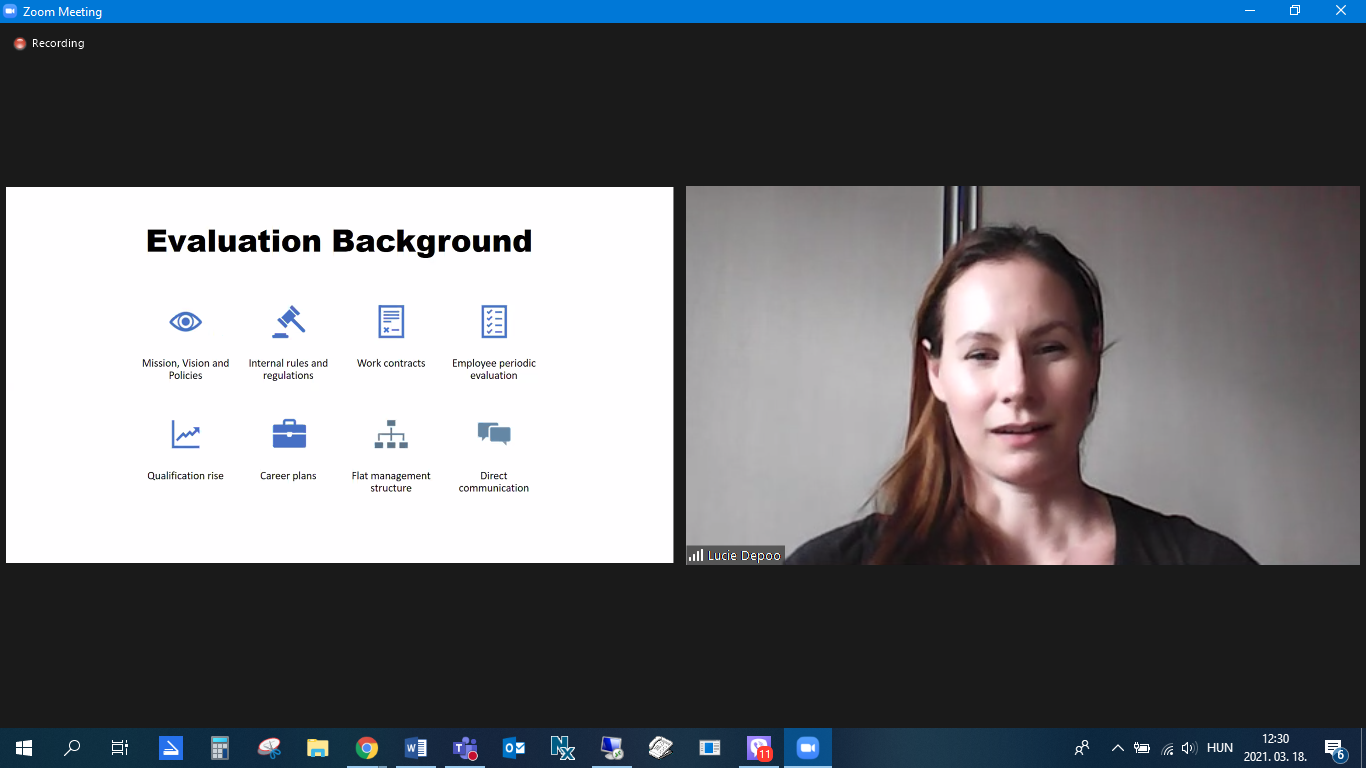Open the Action Center with 6 notifications
This screenshot has width=1366, height=768.
1334,748
